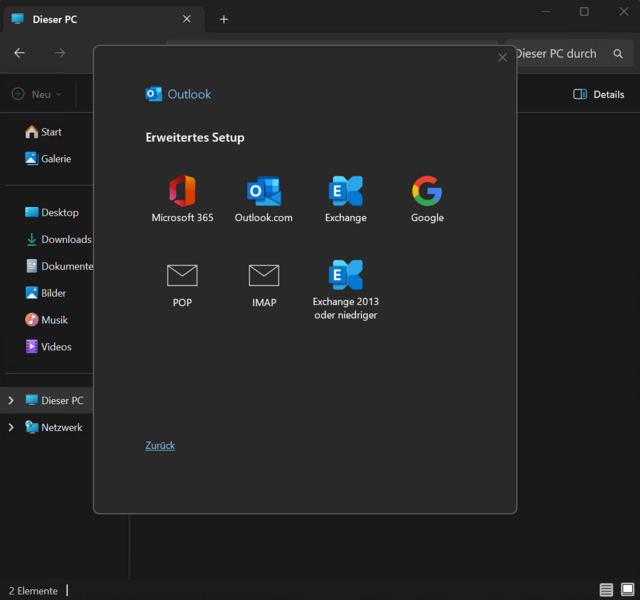Viewport: 640px width, 600px height.
Task: Click the Outlook logo in dialog header
Action: pos(153,94)
